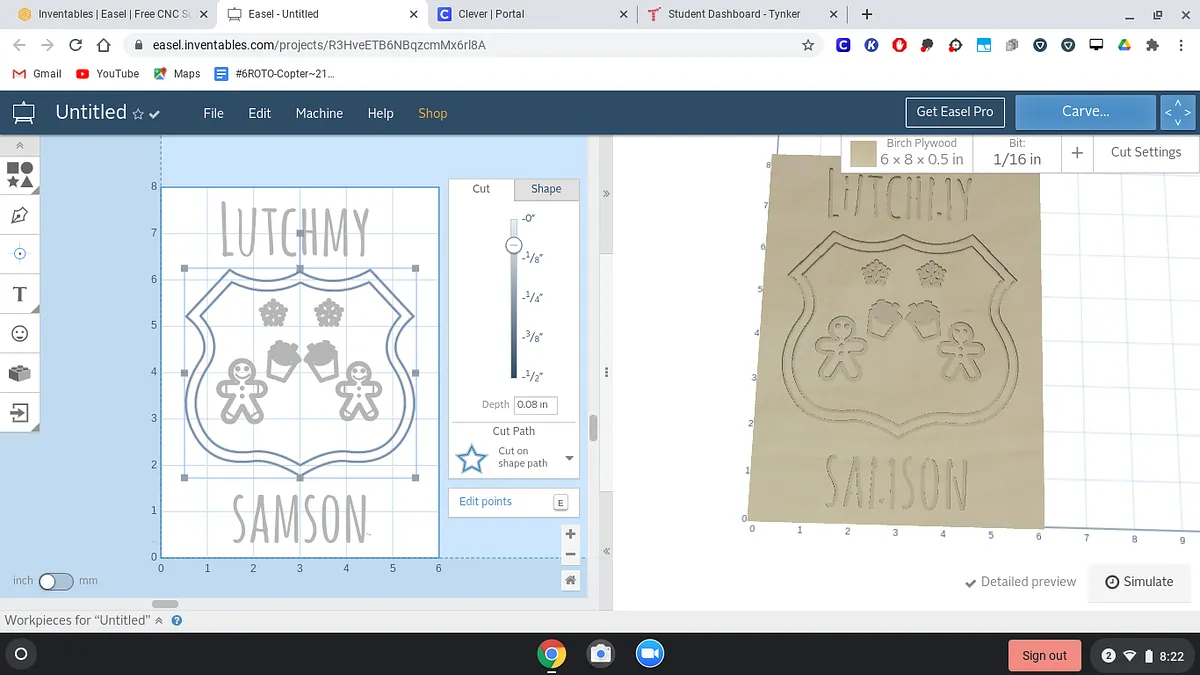Open the Apps brick icon
The image size is (1200, 675).
(x=20, y=373)
